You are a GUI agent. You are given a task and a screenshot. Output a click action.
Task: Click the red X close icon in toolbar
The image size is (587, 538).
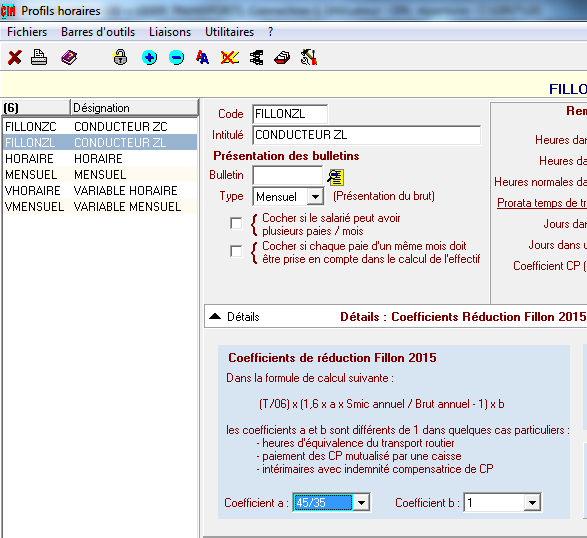(15, 58)
